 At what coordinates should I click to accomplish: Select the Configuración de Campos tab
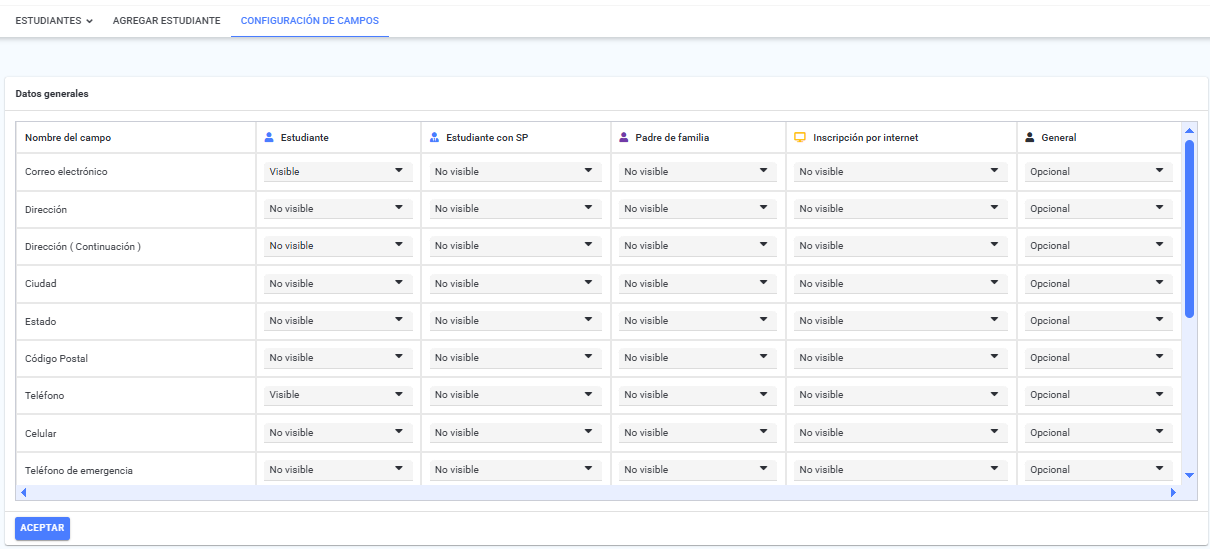pos(310,20)
